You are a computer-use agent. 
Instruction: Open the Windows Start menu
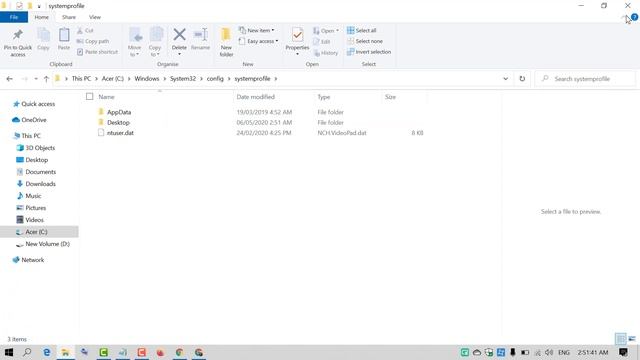pyautogui.click(x=9, y=352)
